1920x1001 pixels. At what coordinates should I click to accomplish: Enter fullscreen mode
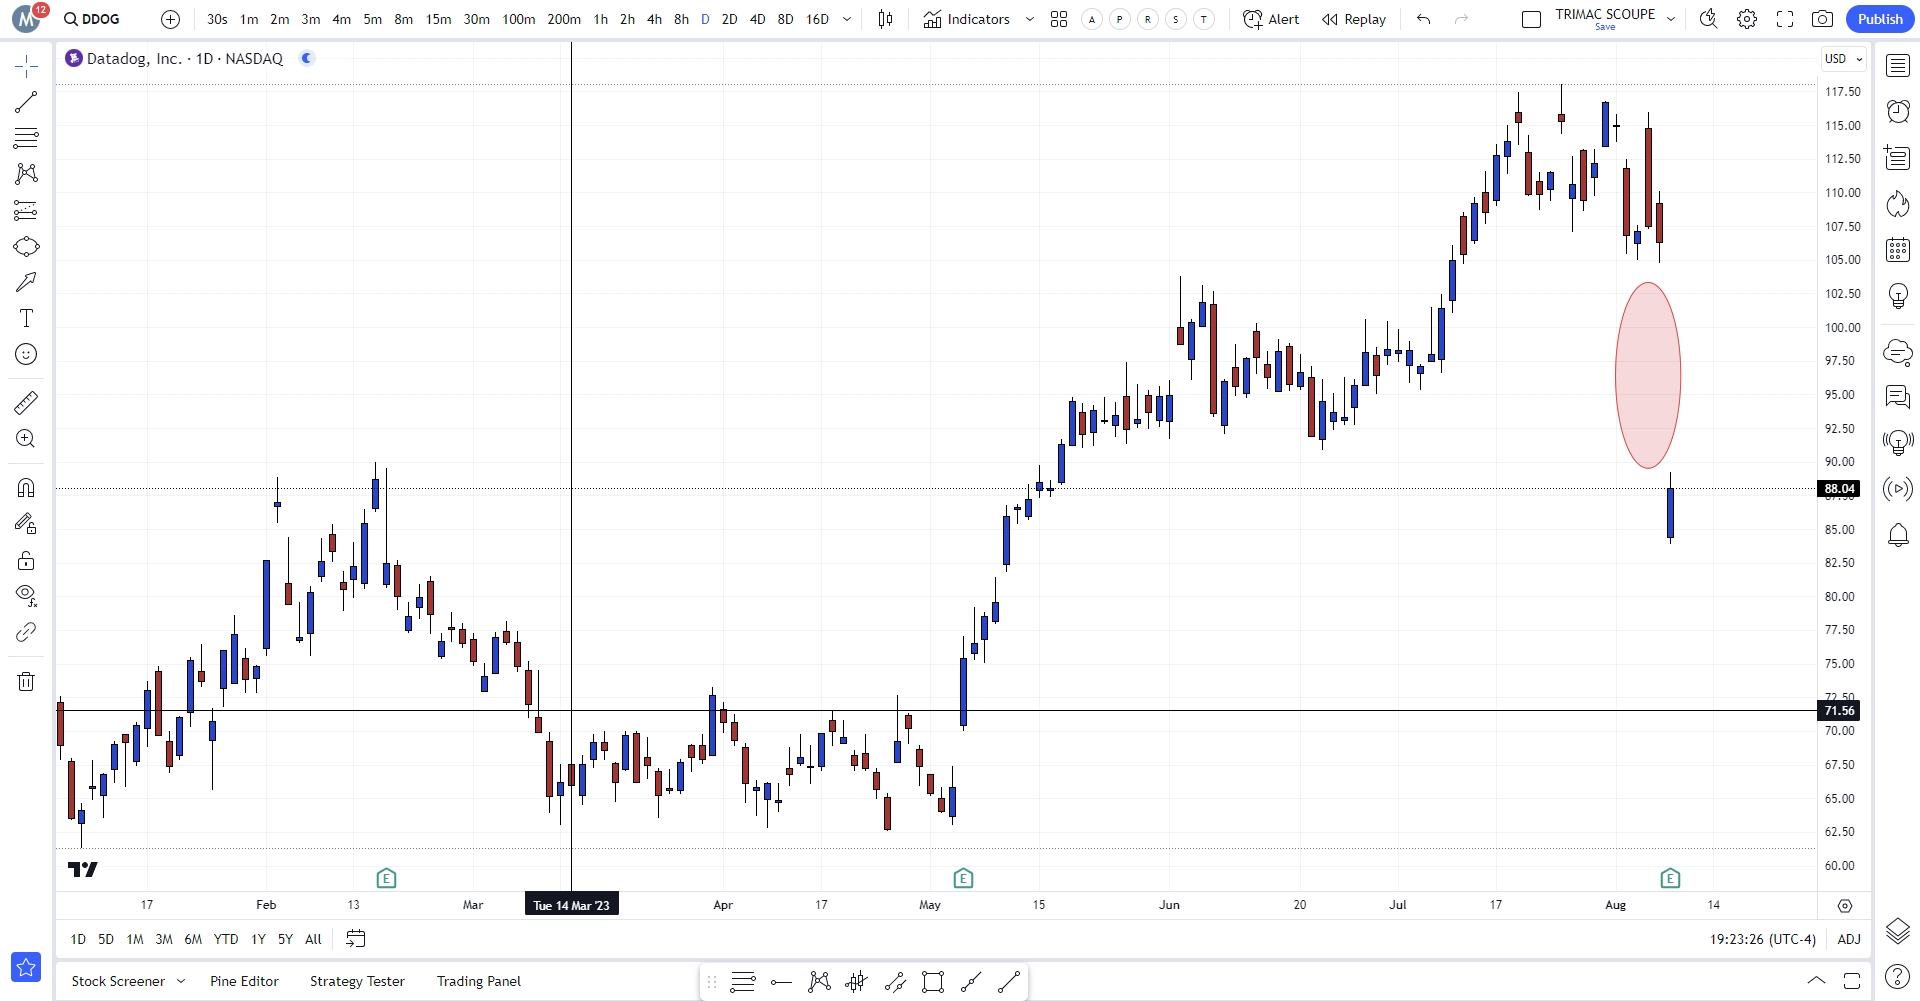click(1785, 19)
